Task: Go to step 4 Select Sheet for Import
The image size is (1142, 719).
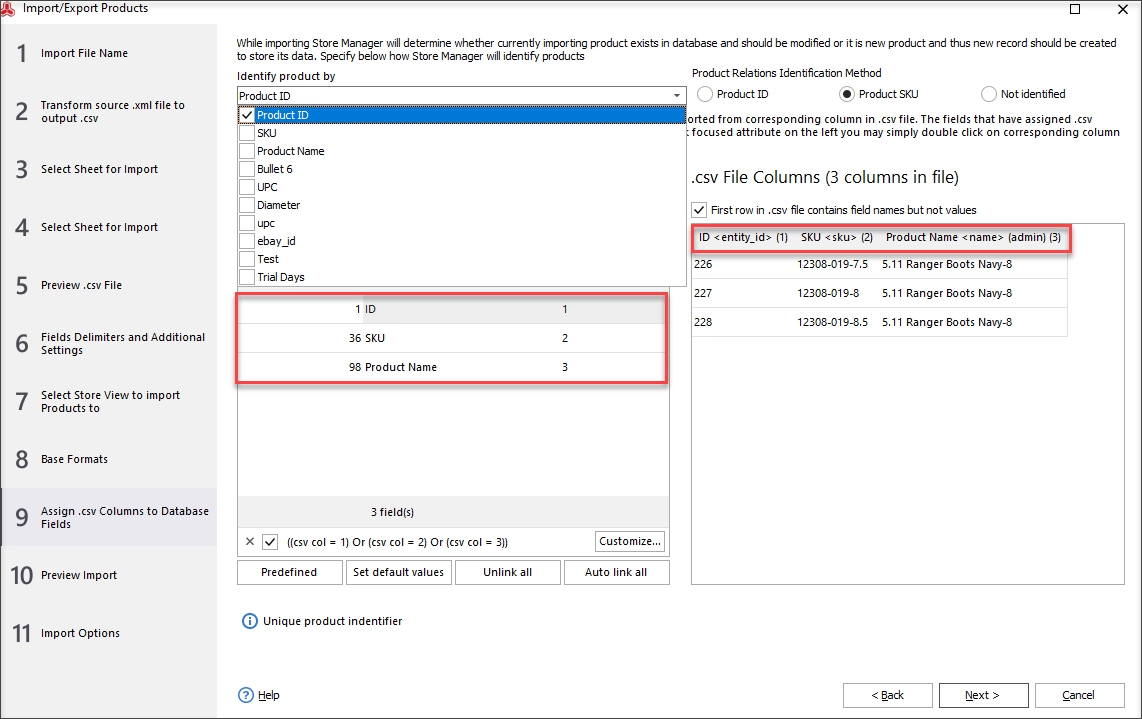Action: pos(109,227)
